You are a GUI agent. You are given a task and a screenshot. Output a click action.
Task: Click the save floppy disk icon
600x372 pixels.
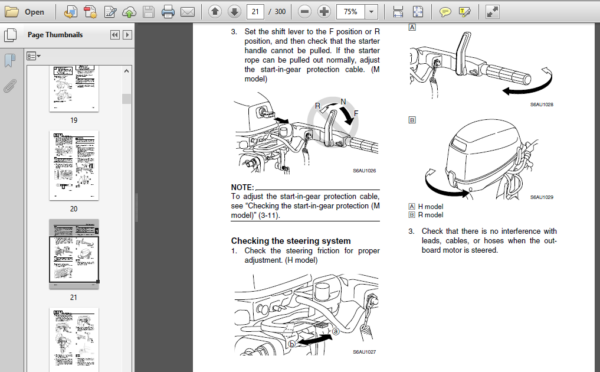148,12
